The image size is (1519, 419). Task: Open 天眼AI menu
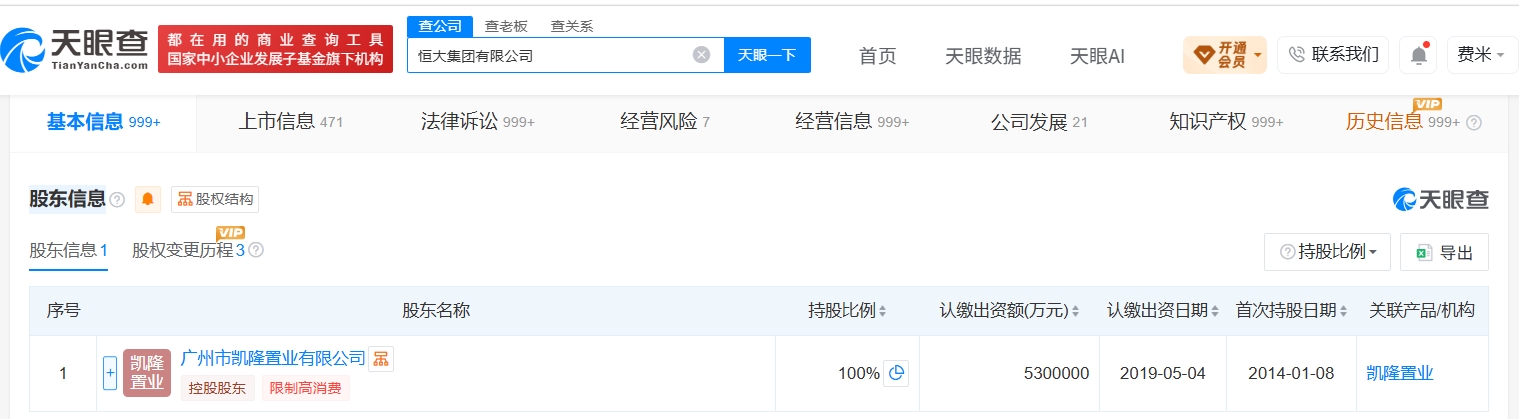(1097, 56)
